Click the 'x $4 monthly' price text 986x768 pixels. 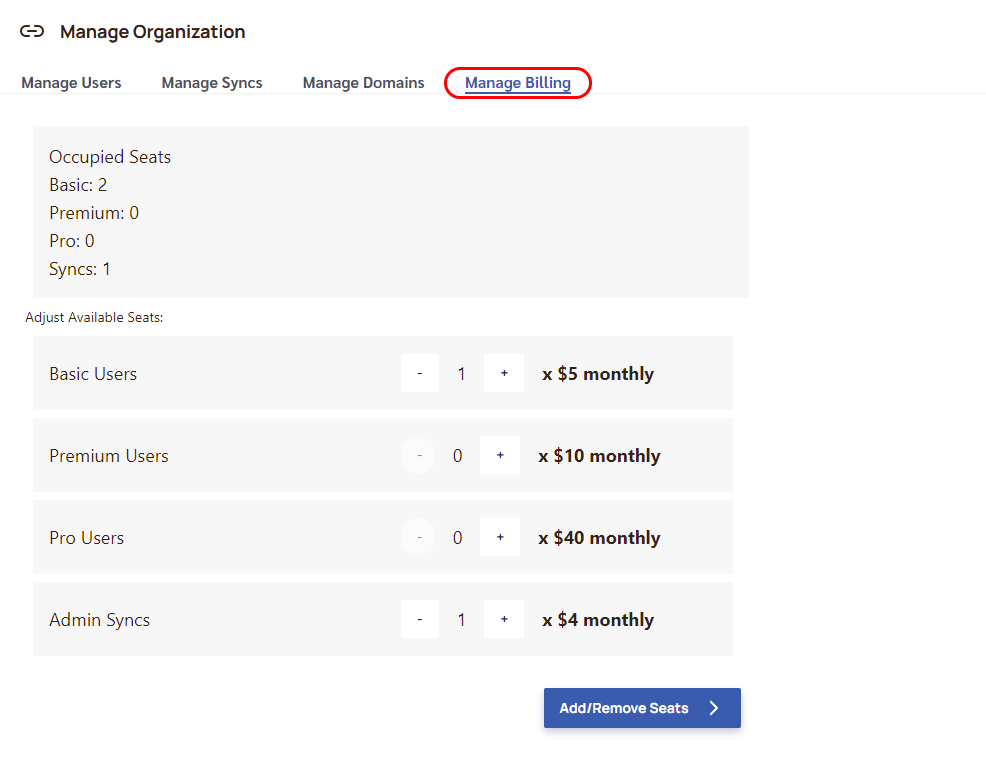point(598,620)
